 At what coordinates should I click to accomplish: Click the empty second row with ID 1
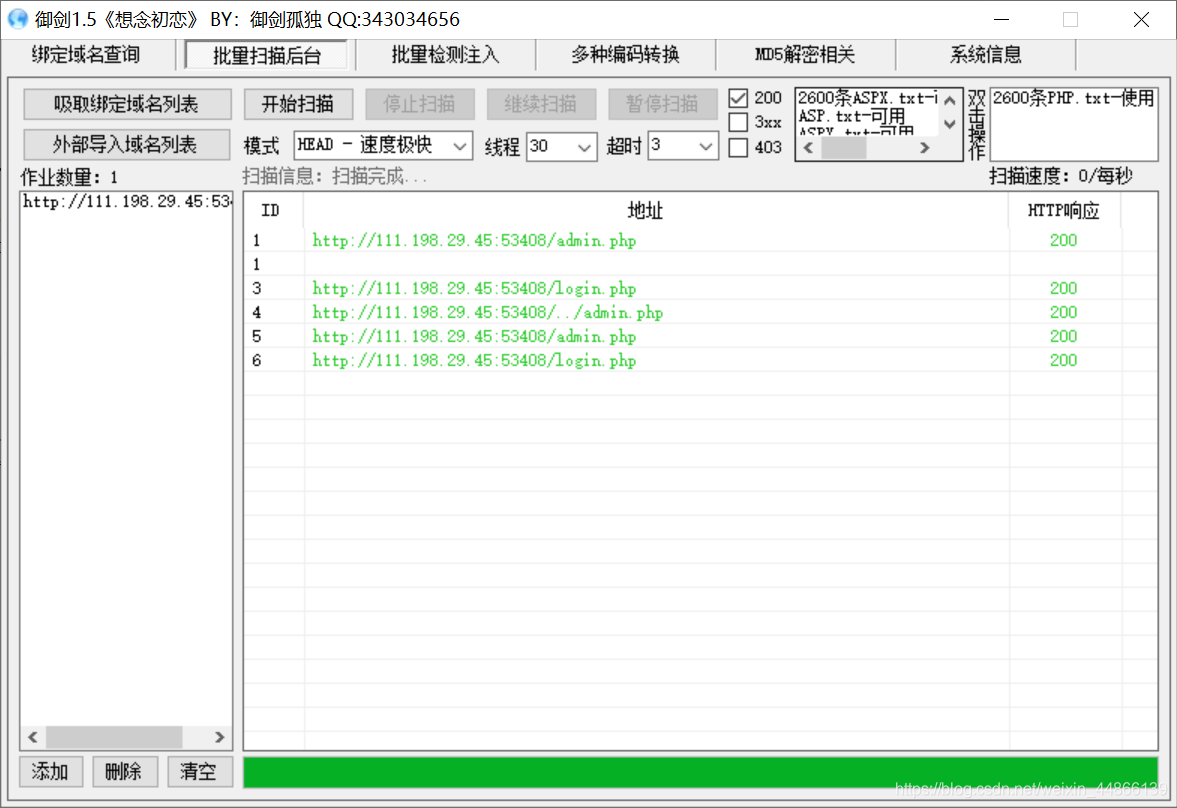[701, 264]
